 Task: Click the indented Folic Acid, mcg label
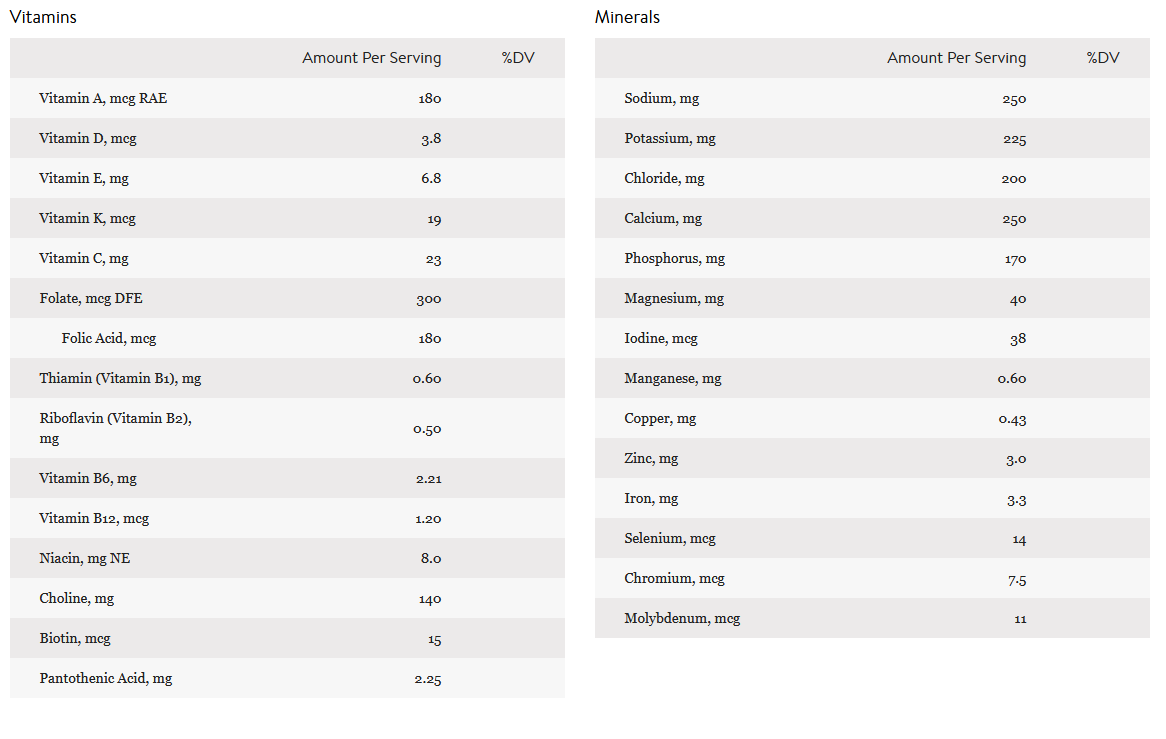click(x=109, y=338)
